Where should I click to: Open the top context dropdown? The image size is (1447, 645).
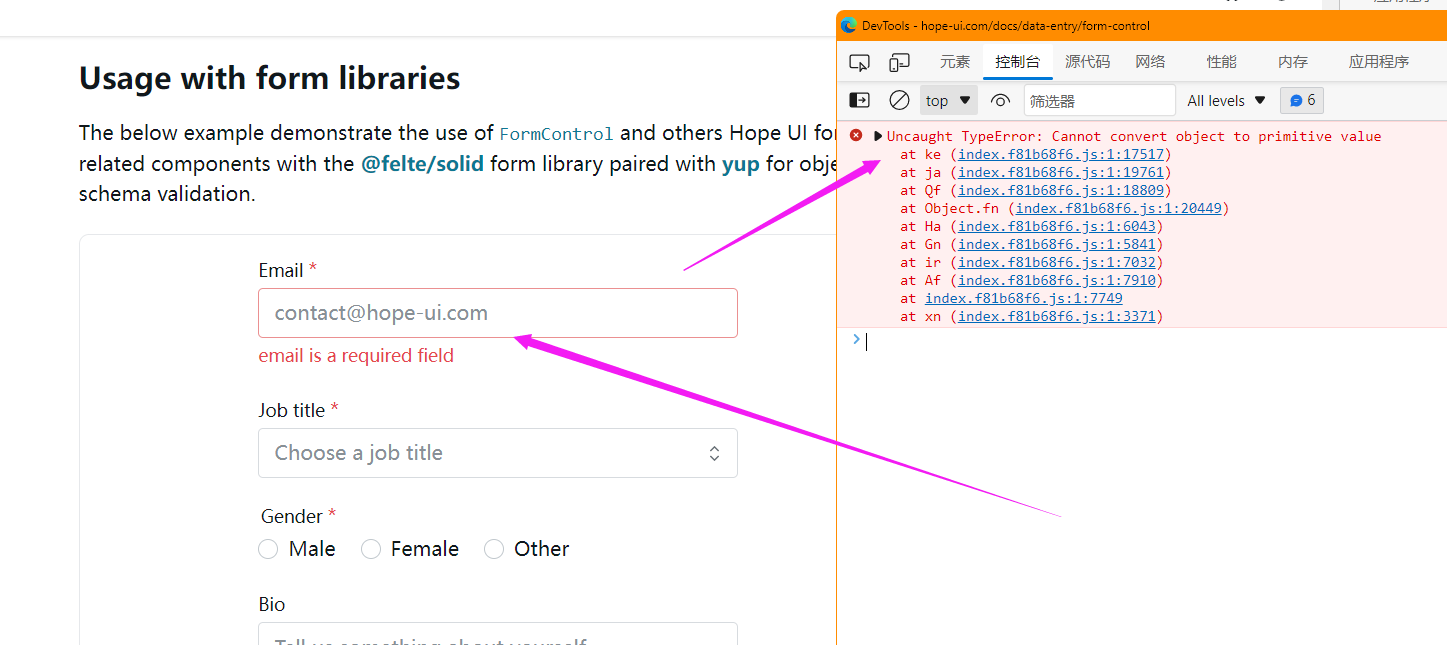[948, 100]
